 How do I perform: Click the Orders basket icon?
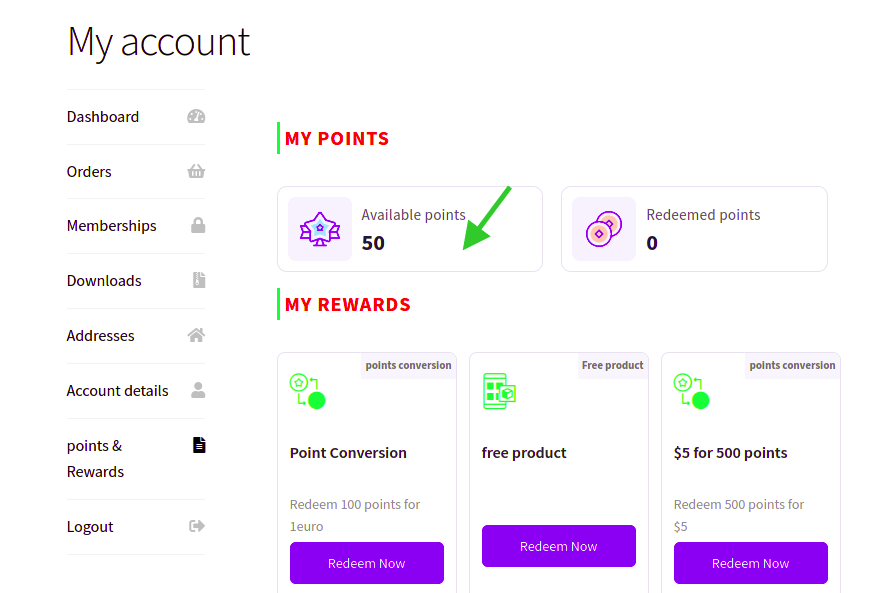(196, 171)
